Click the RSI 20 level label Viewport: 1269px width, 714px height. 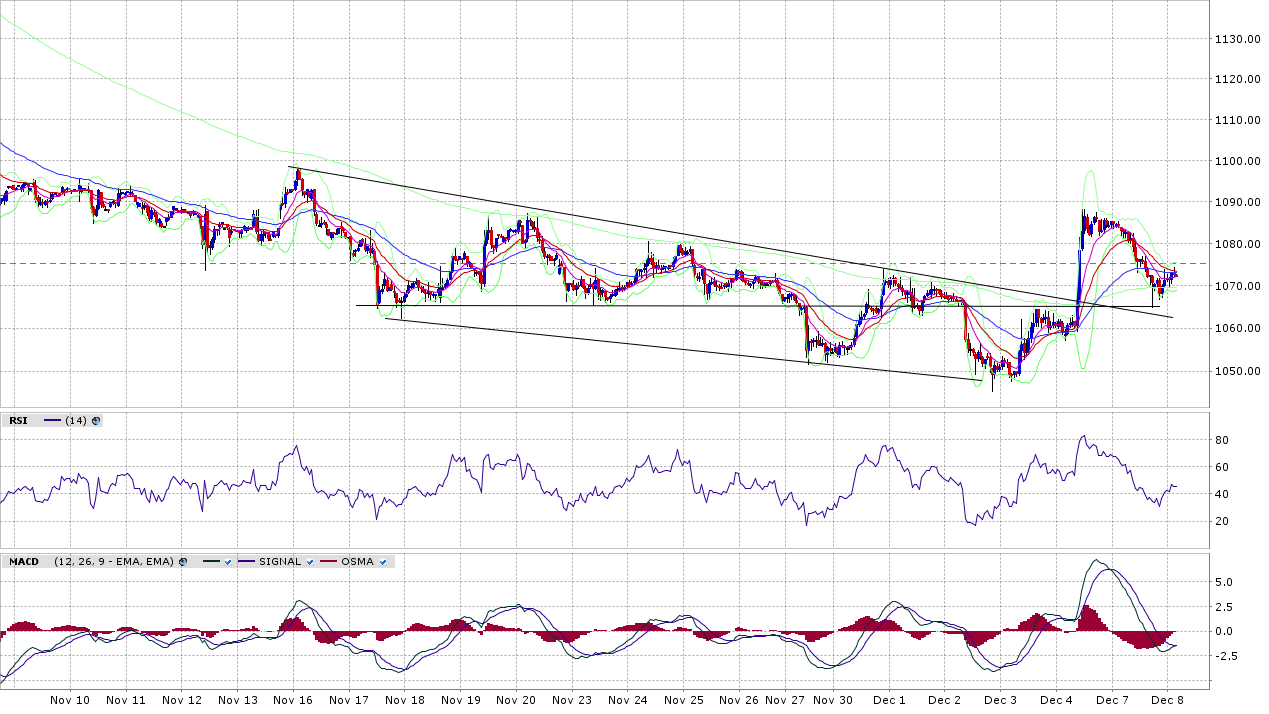point(1221,521)
